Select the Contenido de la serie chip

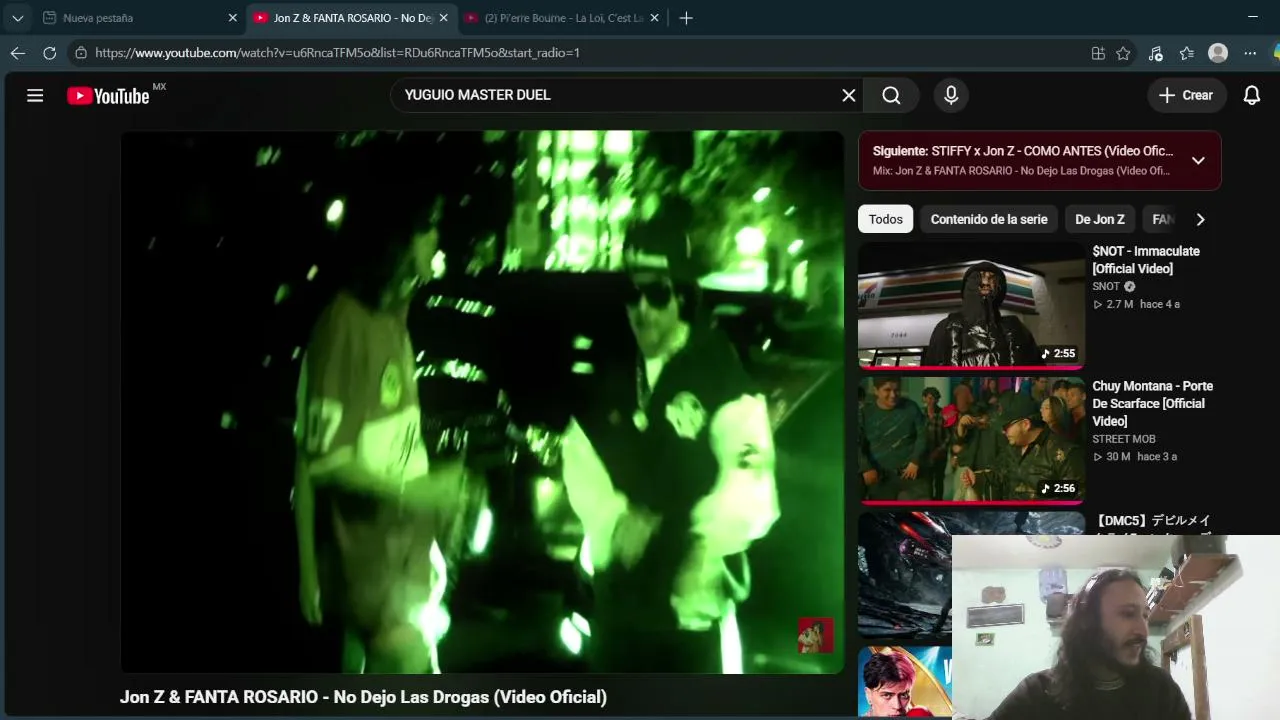coord(989,219)
